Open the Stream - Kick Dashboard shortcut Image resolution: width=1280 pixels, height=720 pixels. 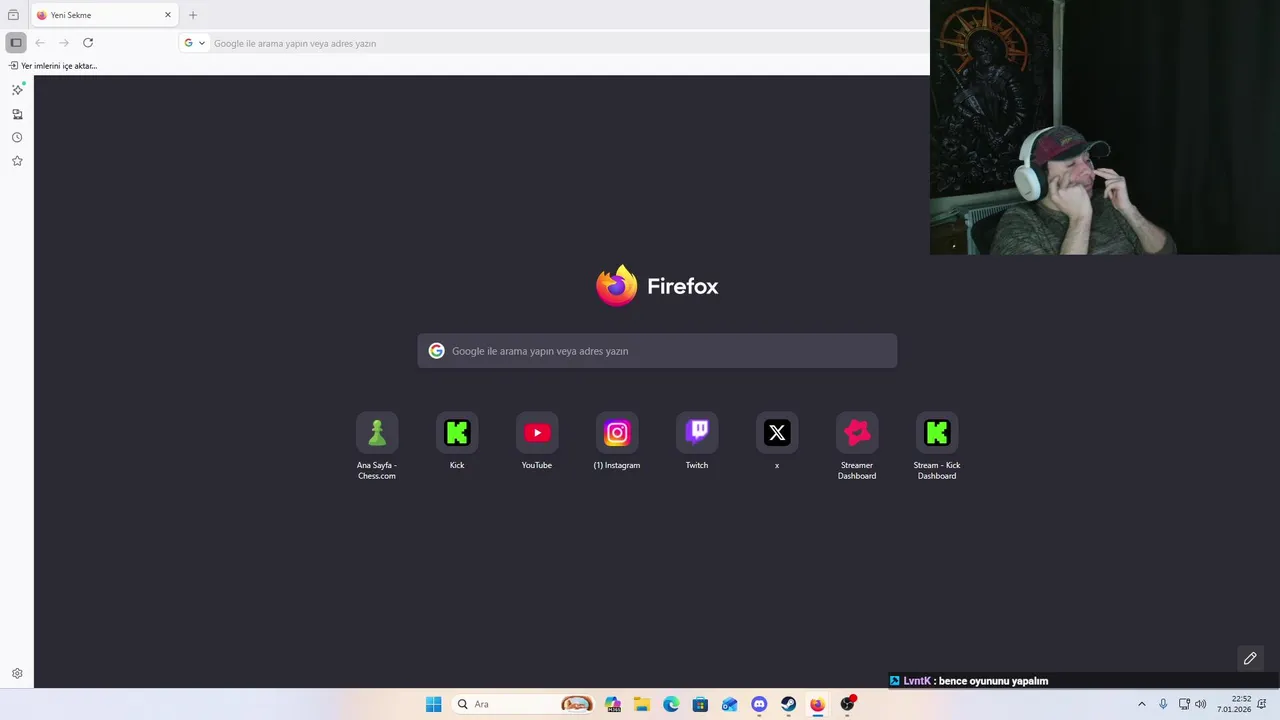(937, 446)
